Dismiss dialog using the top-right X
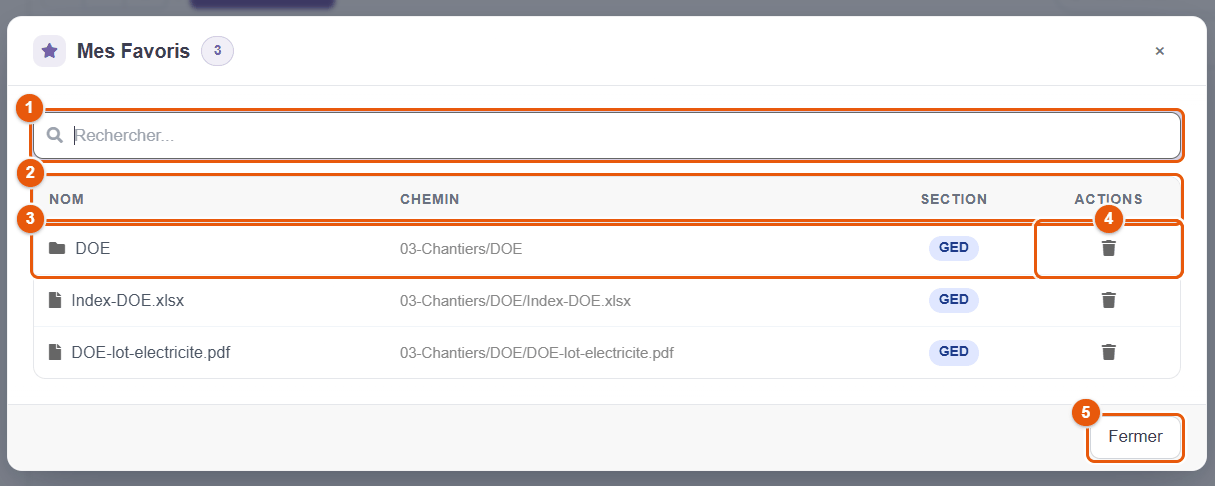 1160,51
